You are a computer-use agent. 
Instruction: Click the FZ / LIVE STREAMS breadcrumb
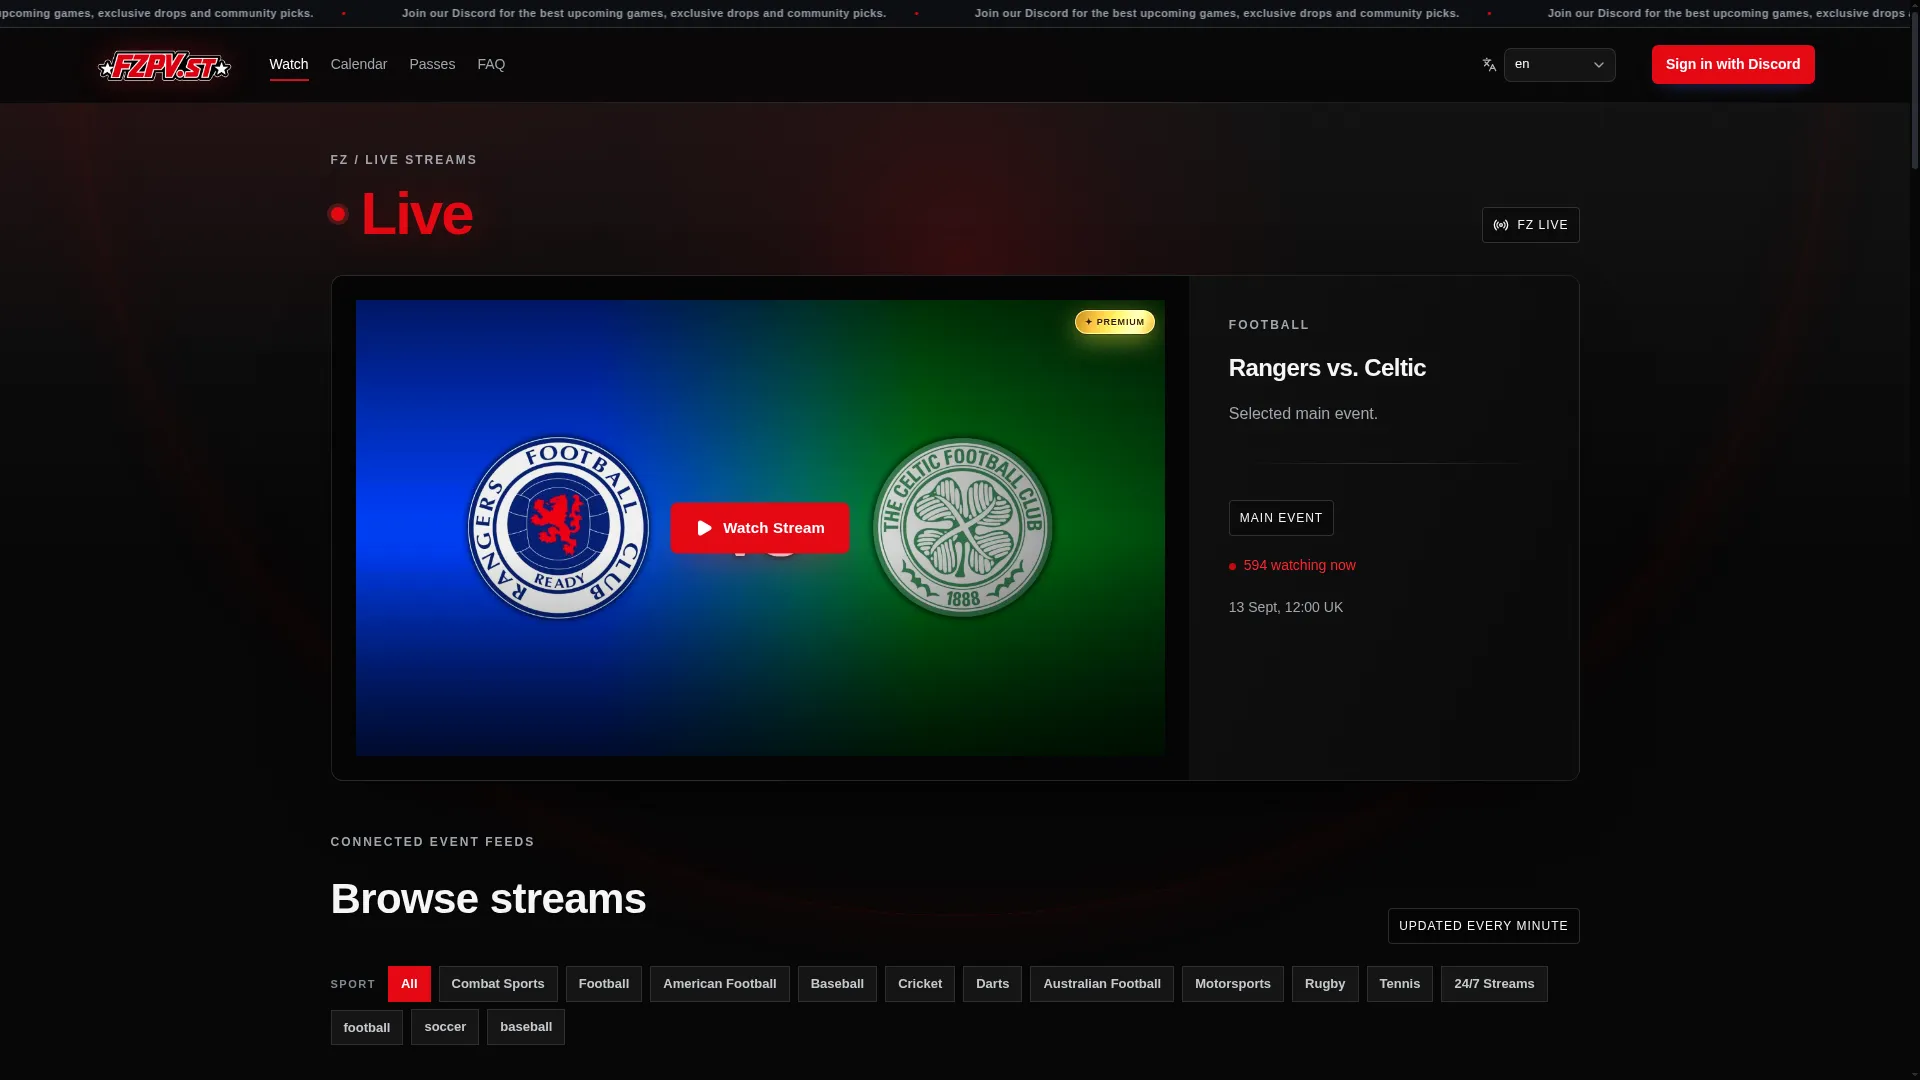[x=404, y=160]
